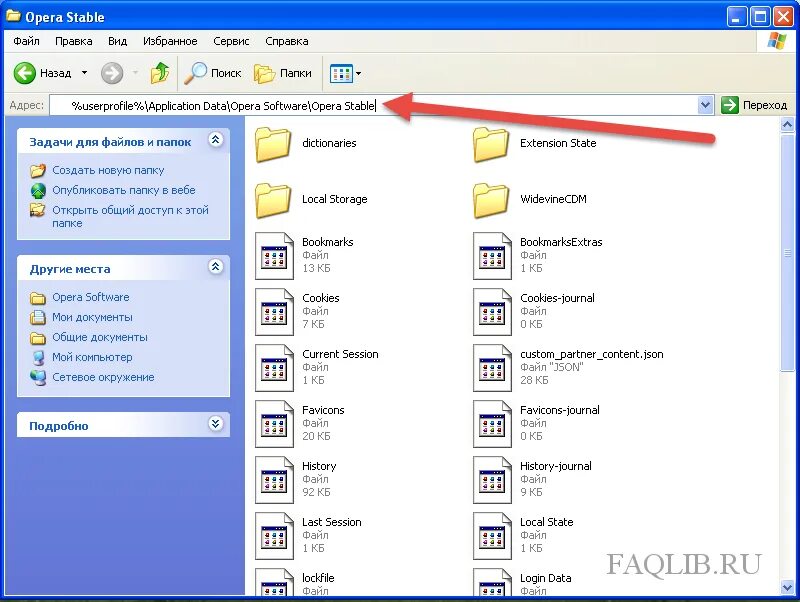Image resolution: width=800 pixels, height=602 pixels.
Task: Open Мои документы link
Action: [92, 317]
